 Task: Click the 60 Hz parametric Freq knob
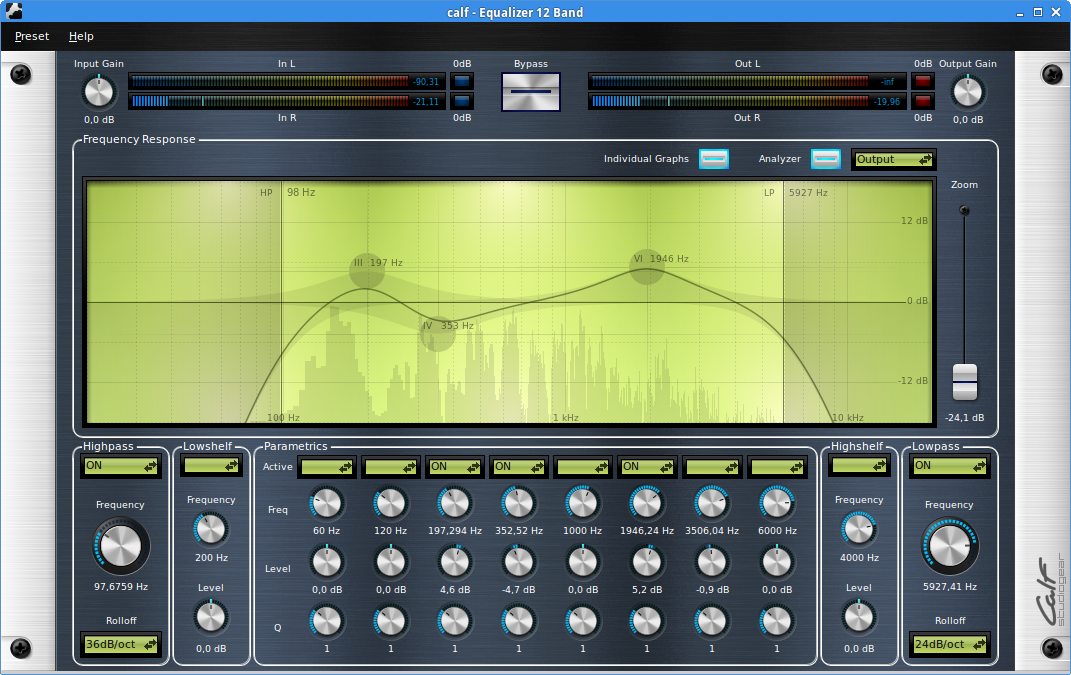(326, 503)
